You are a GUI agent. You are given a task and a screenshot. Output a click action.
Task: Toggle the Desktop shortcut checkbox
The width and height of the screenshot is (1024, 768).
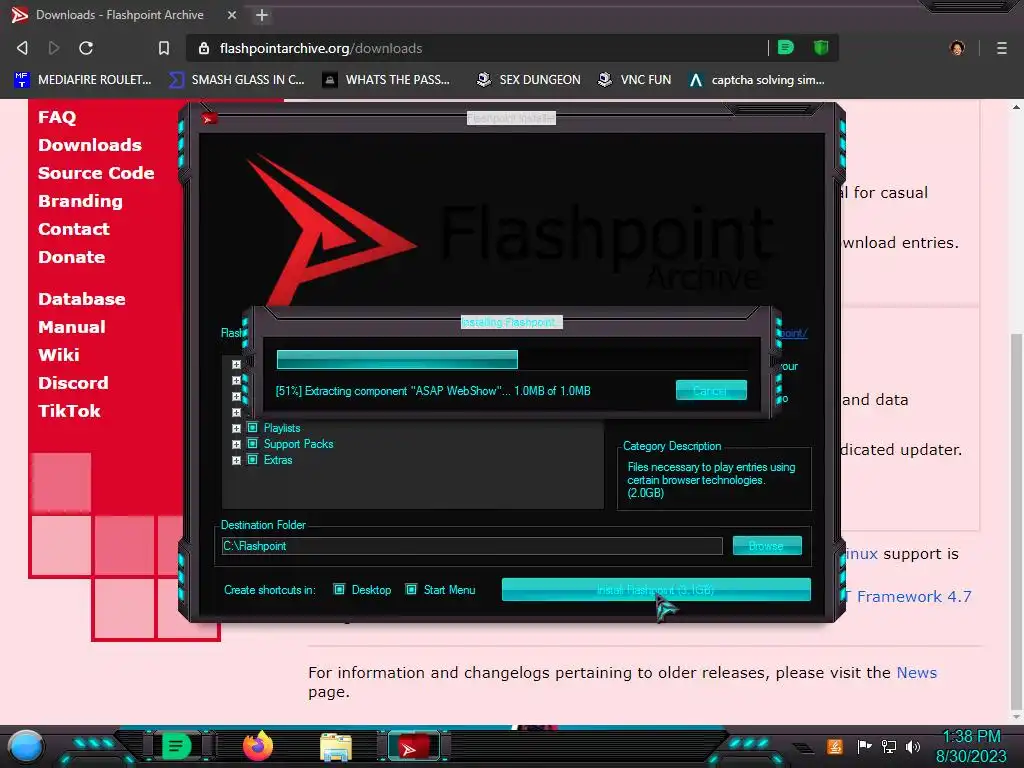coord(340,590)
